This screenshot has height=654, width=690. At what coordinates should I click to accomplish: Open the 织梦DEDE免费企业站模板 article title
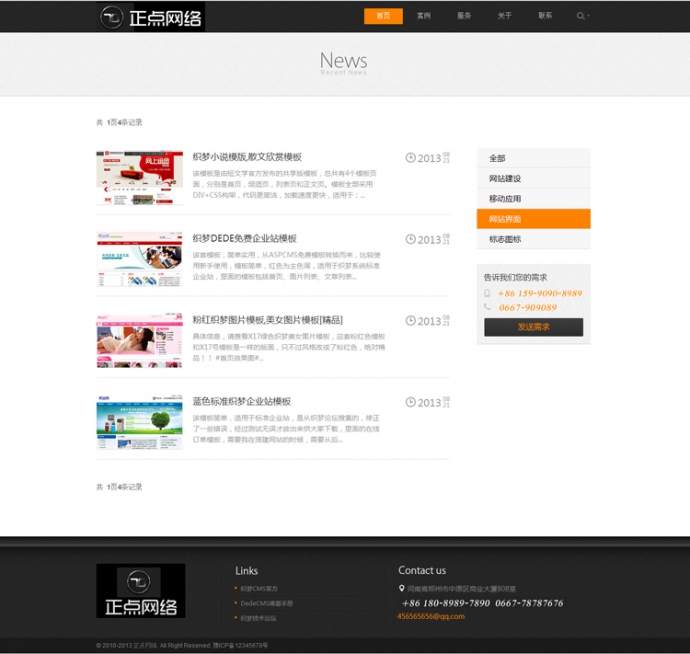pyautogui.click(x=245, y=238)
